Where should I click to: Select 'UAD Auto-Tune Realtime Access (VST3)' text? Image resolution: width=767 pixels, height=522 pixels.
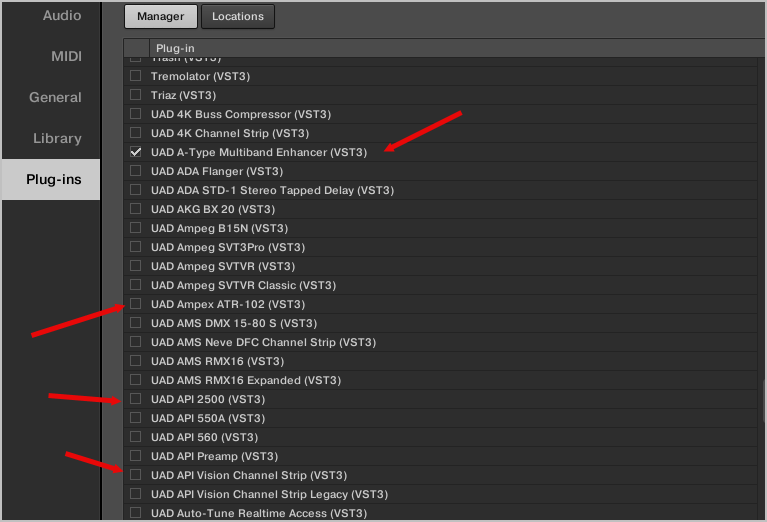click(259, 513)
